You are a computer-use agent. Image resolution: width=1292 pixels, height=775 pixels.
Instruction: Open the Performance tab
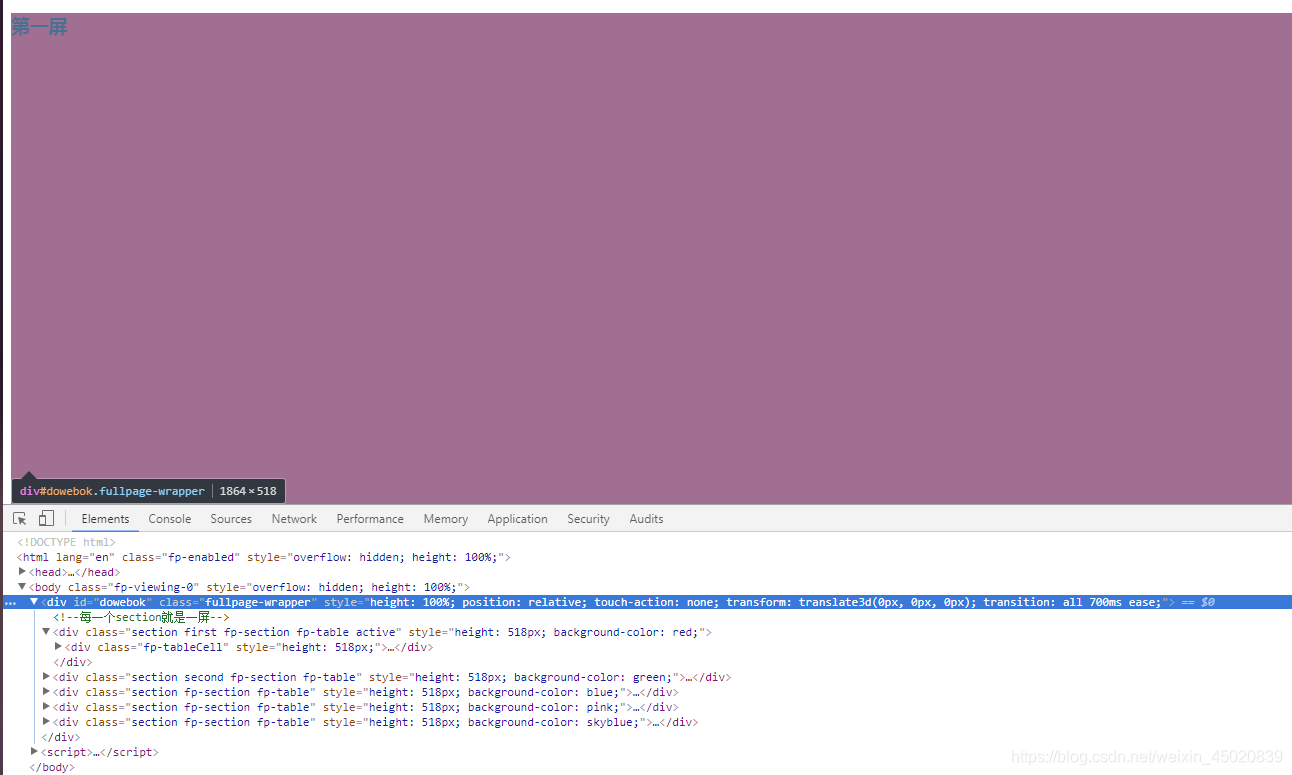(x=370, y=519)
